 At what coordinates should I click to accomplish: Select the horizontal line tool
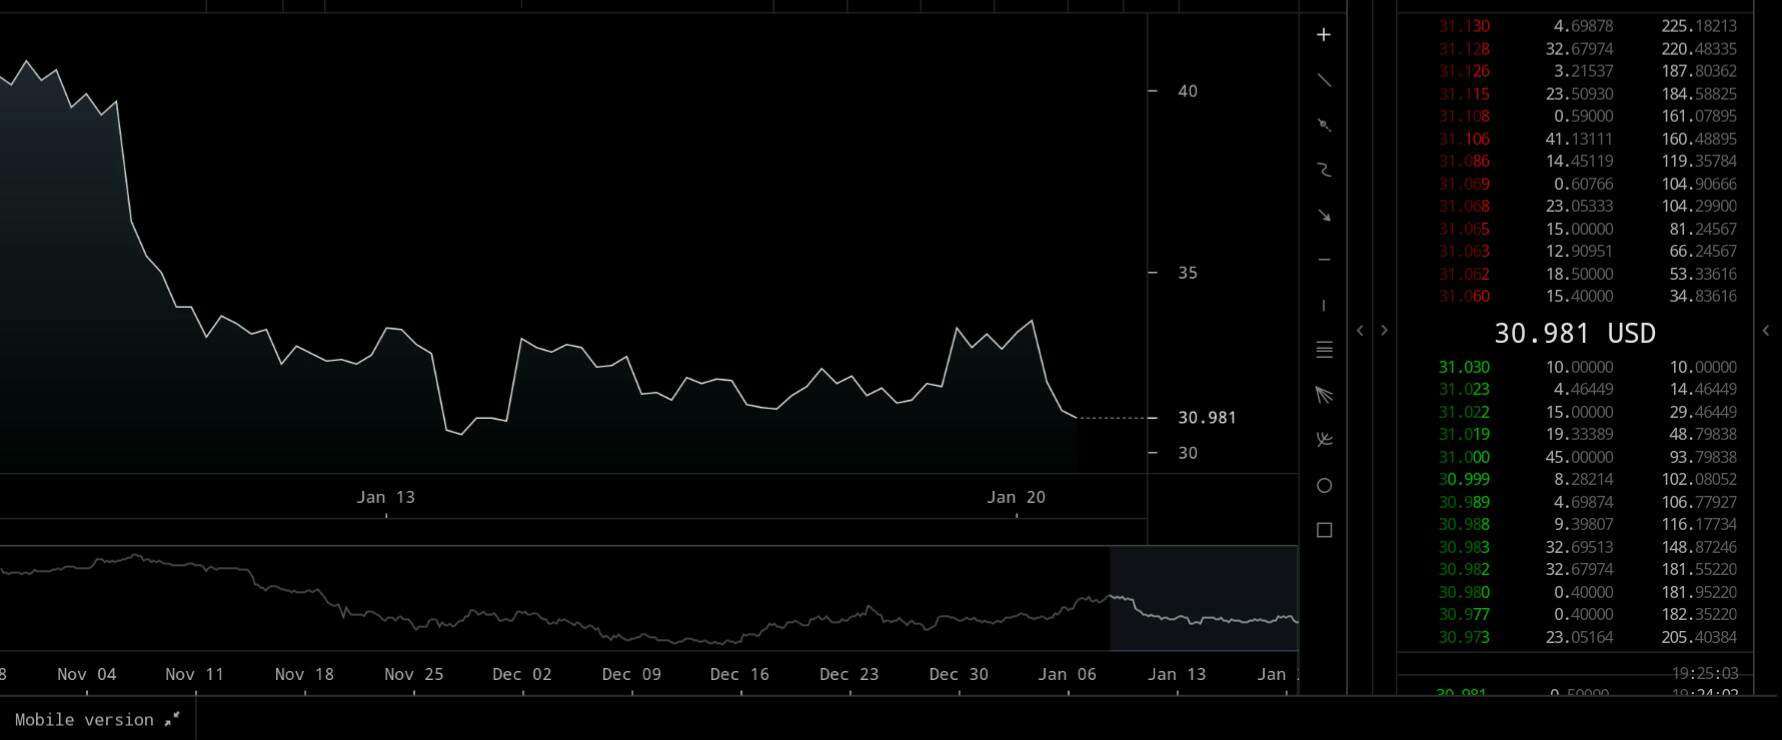tap(1324, 260)
